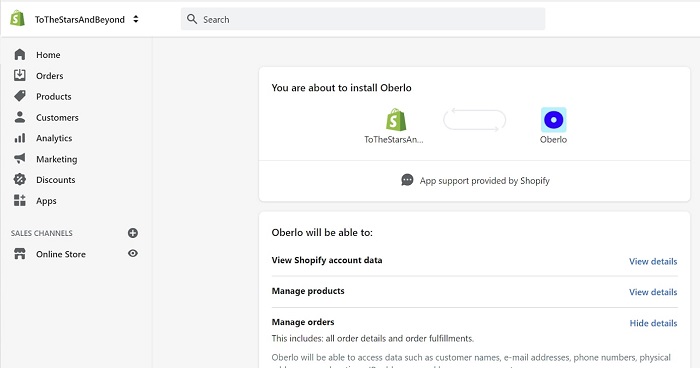700x368 pixels.
Task: View details for Manage products
Action: (x=653, y=292)
